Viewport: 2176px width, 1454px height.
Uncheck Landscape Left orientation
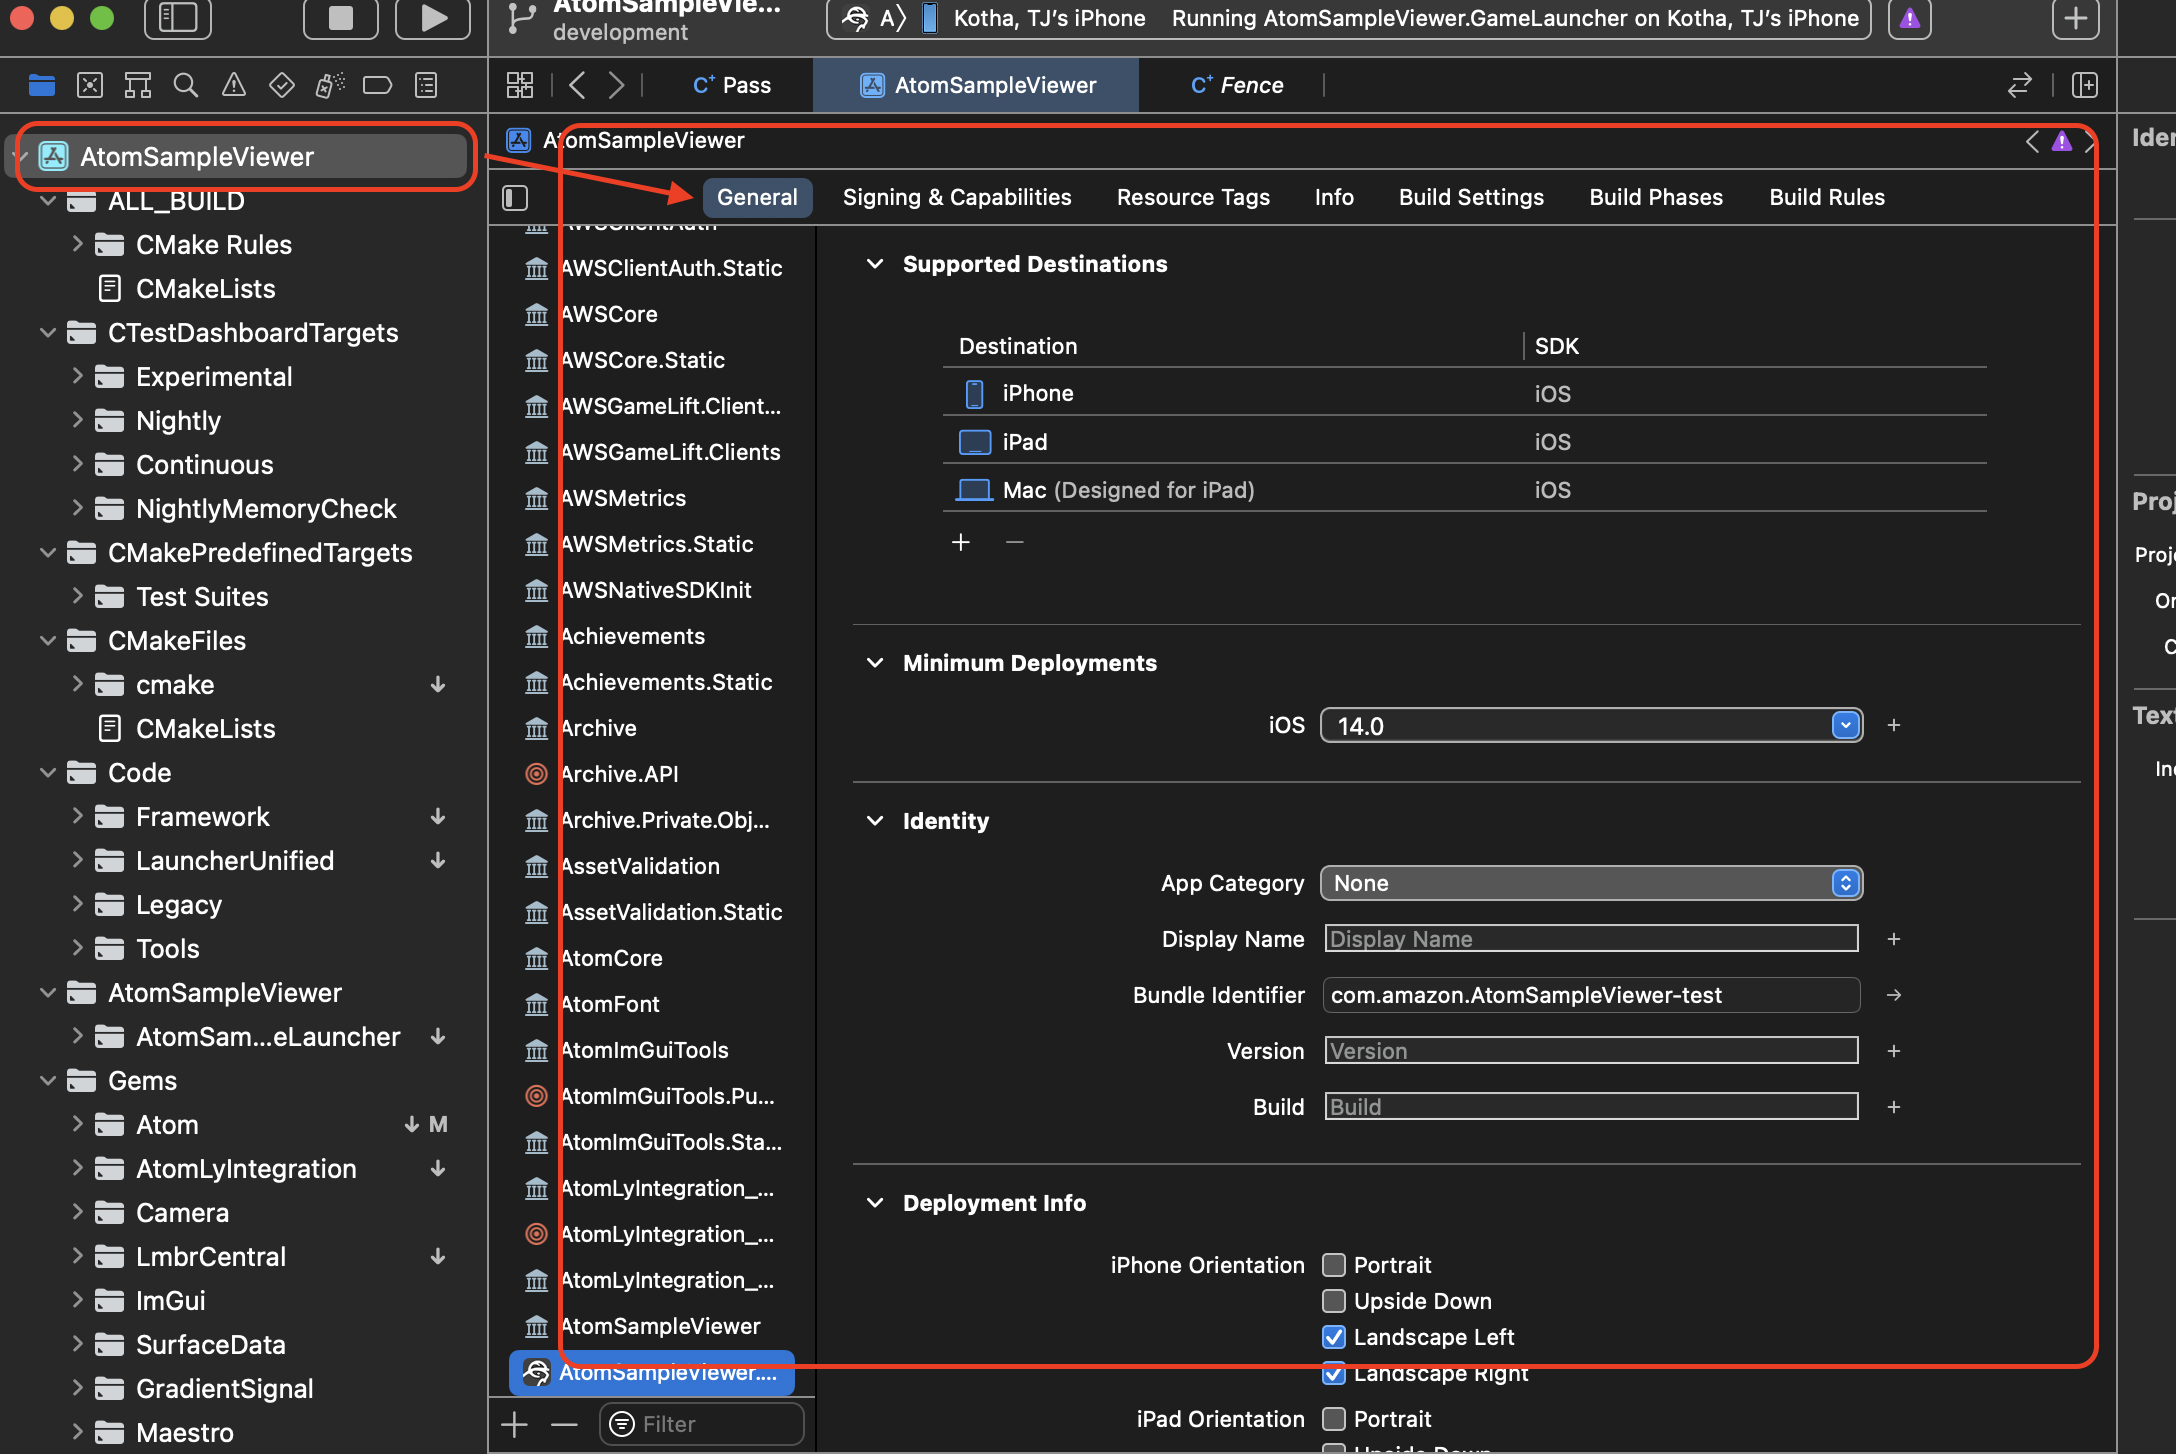tap(1334, 1337)
